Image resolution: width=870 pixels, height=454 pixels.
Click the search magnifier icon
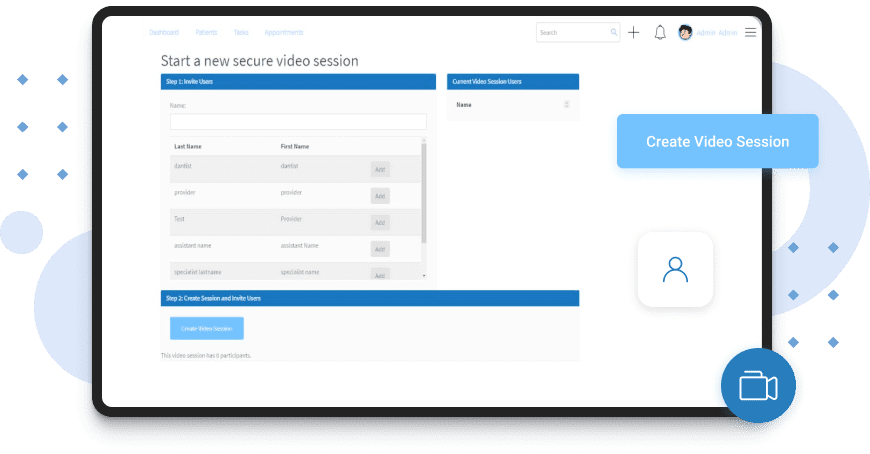[x=614, y=33]
